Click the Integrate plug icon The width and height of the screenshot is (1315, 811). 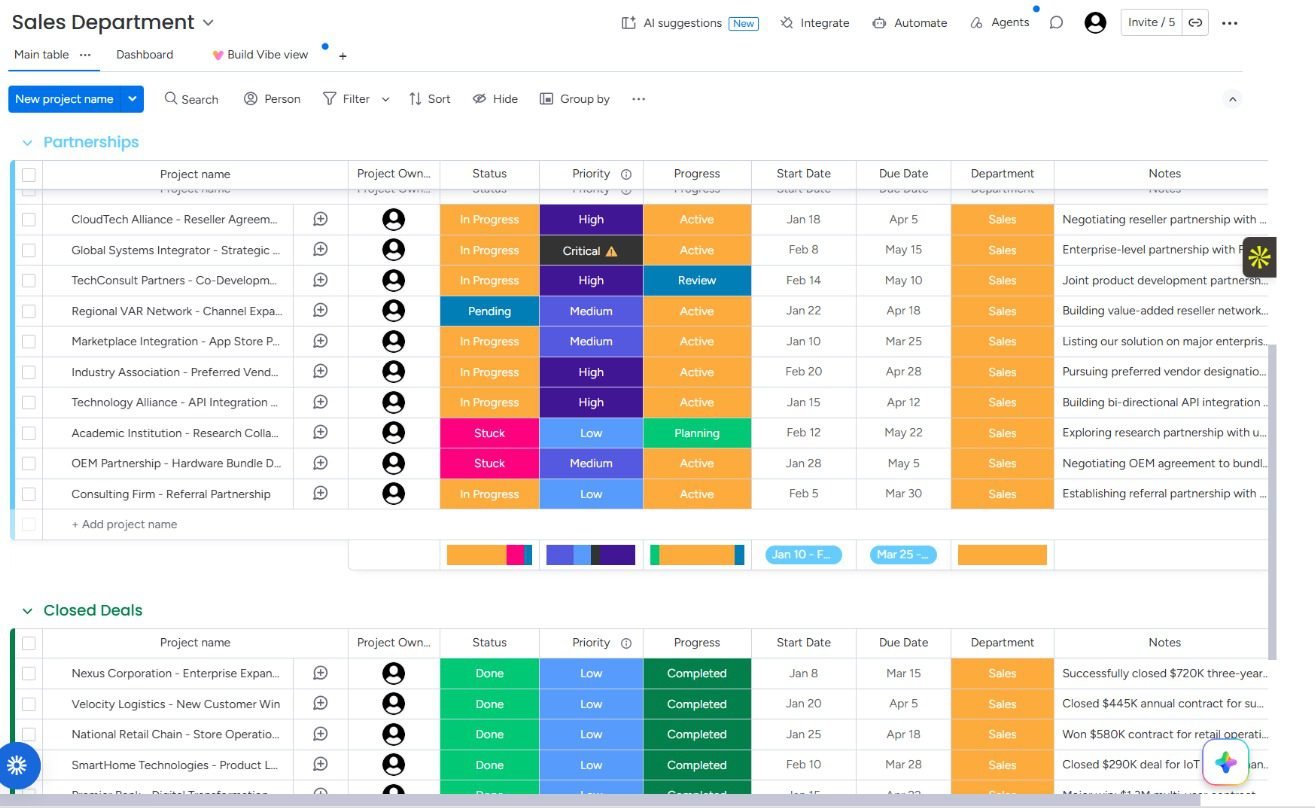point(787,23)
